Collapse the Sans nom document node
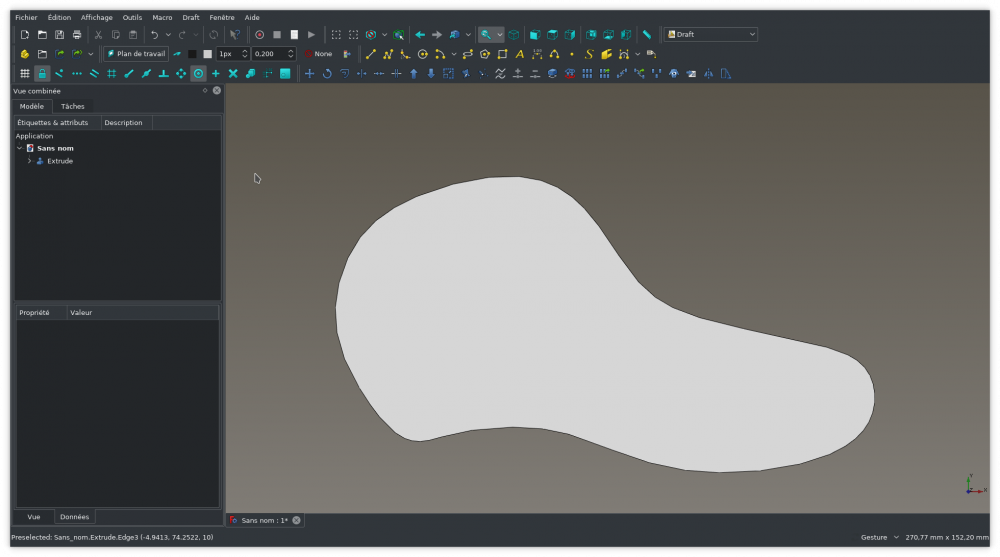1000x557 pixels. [20, 148]
